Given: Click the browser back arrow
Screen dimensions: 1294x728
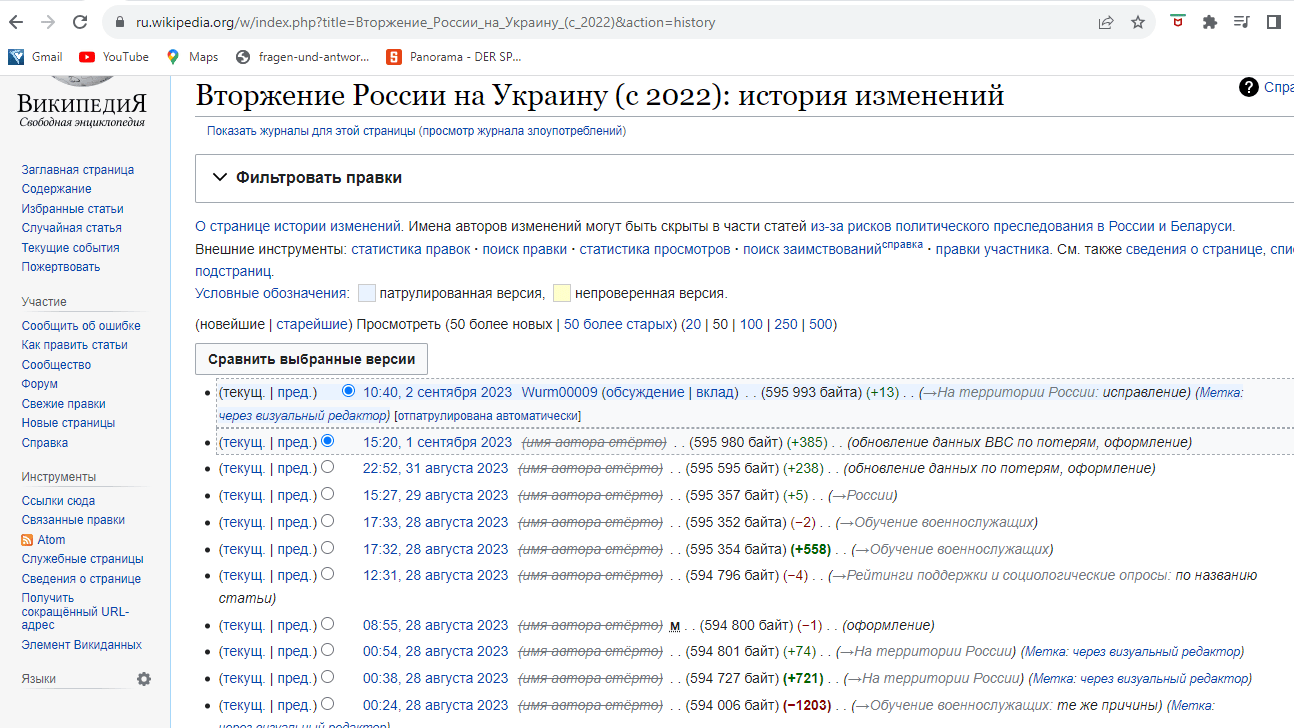Looking at the screenshot, I should pyautogui.click(x=19, y=22).
